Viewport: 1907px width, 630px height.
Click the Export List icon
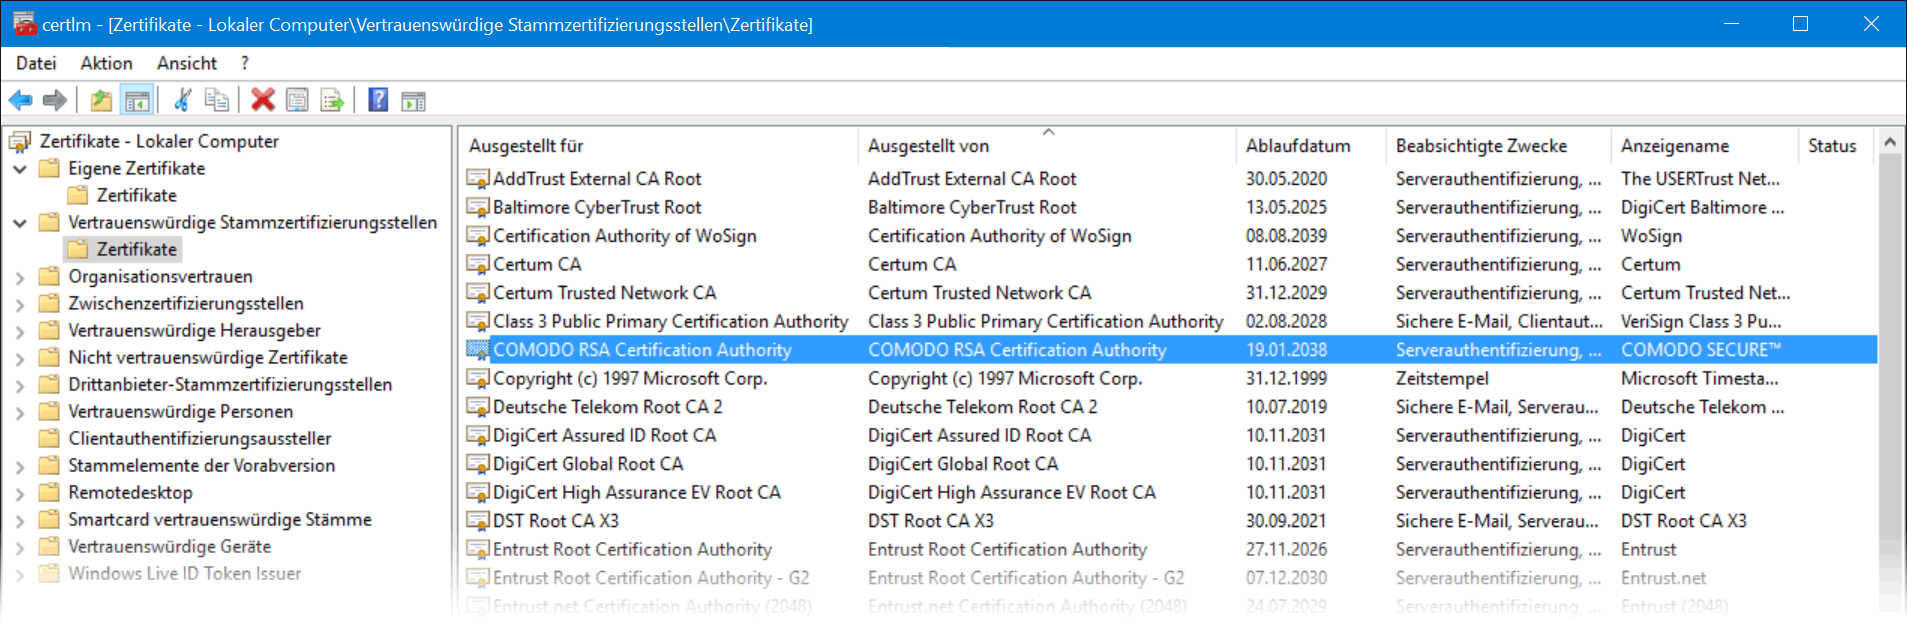(x=332, y=100)
